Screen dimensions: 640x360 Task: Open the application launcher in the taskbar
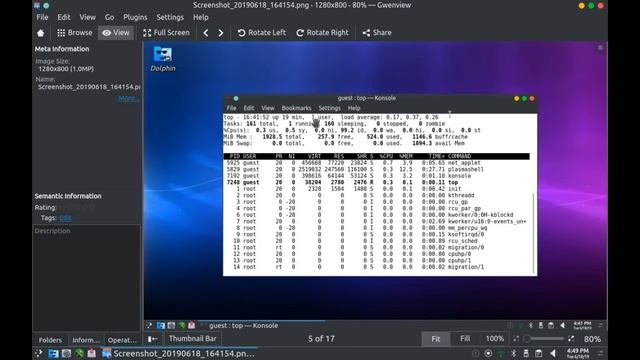click(x=39, y=353)
